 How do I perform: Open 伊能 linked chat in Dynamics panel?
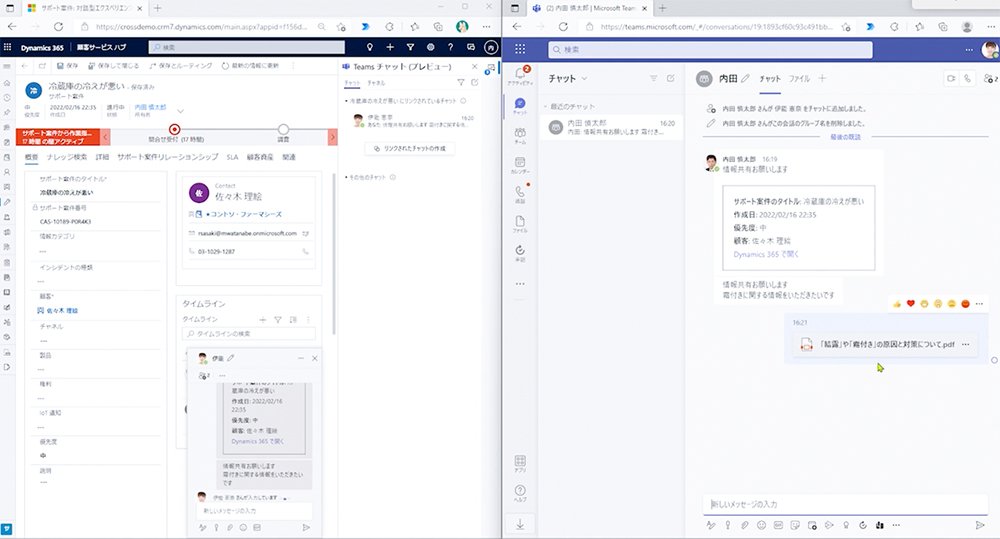pos(413,121)
